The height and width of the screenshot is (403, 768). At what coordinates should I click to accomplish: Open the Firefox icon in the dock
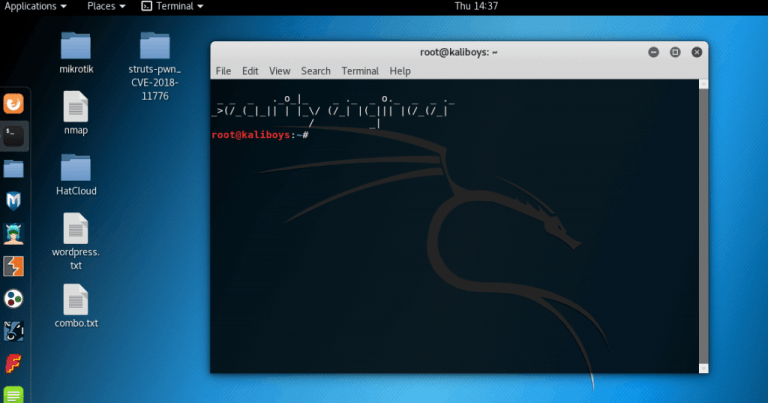[x=14, y=104]
